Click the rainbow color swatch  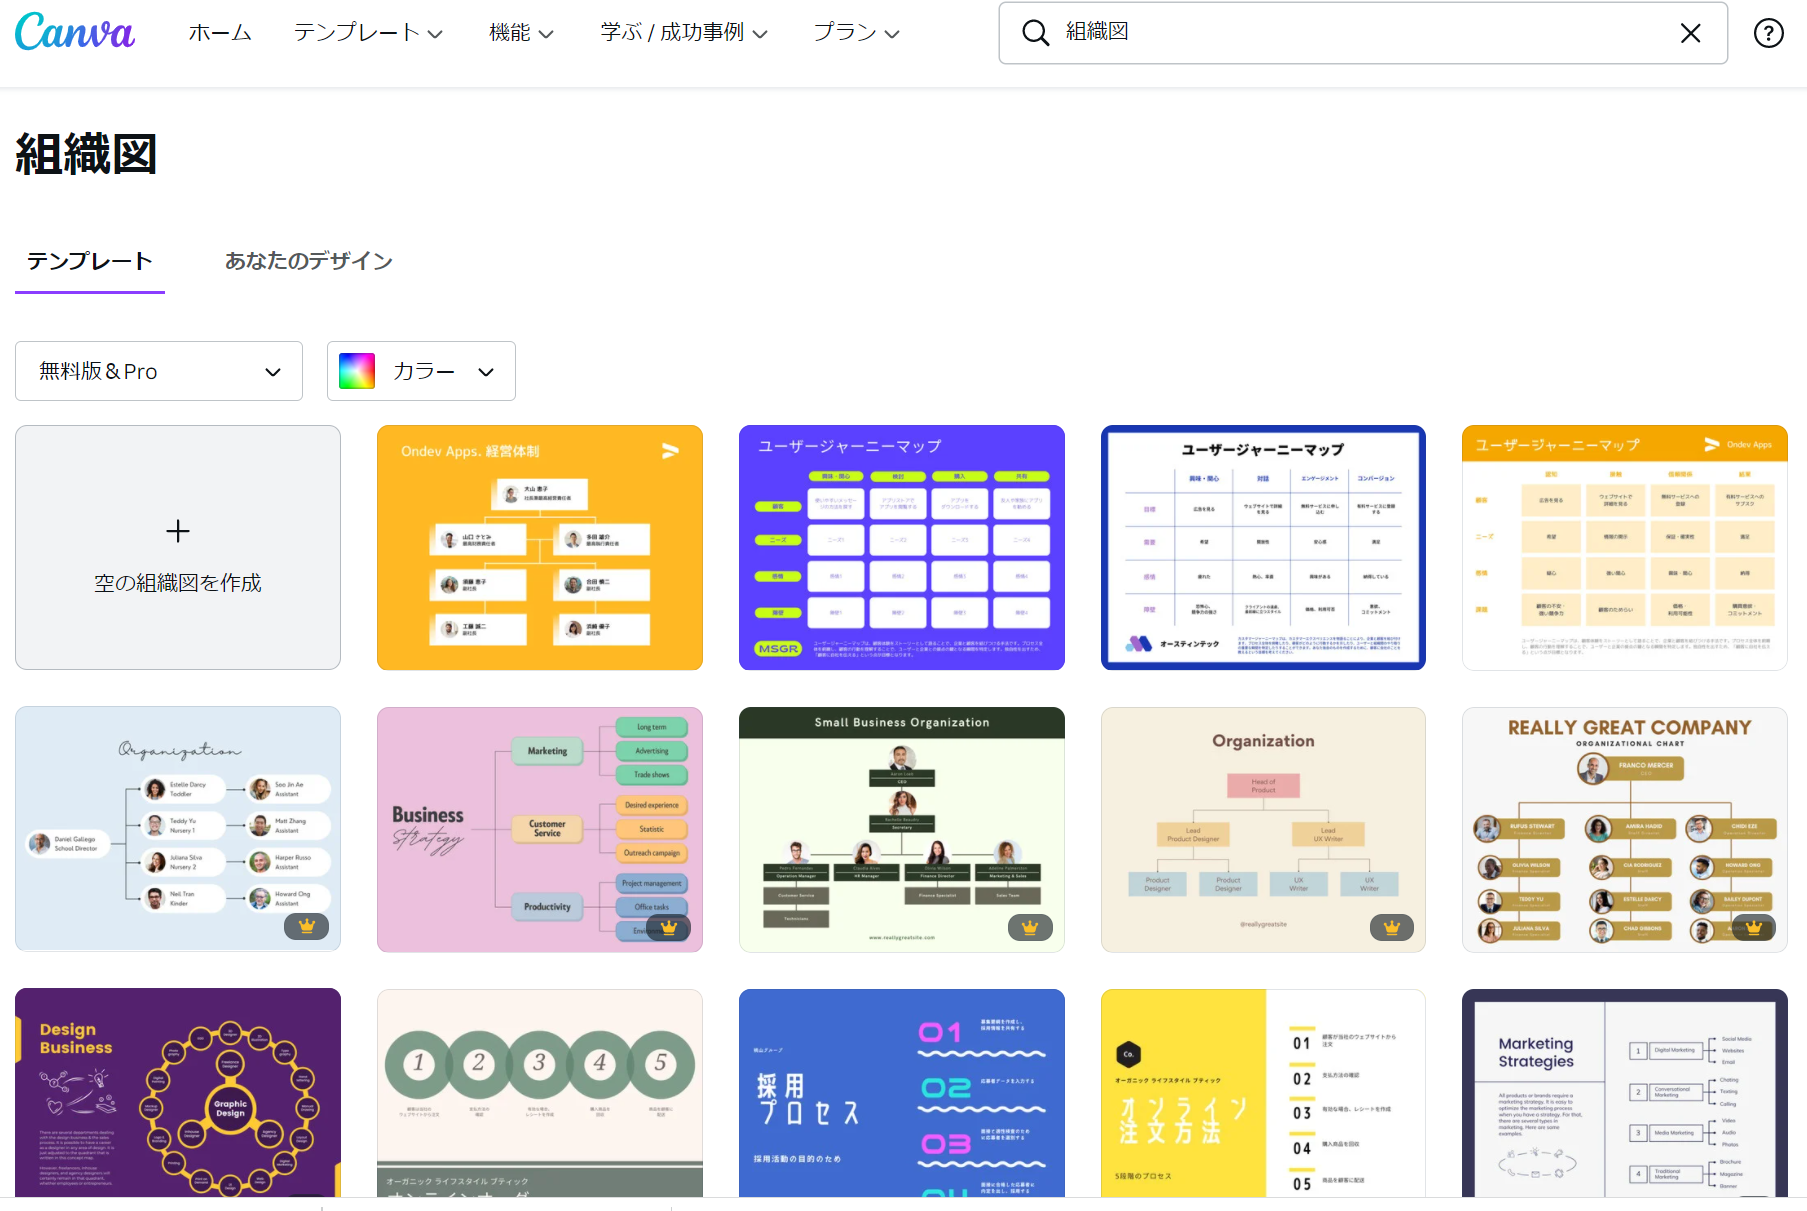357,371
